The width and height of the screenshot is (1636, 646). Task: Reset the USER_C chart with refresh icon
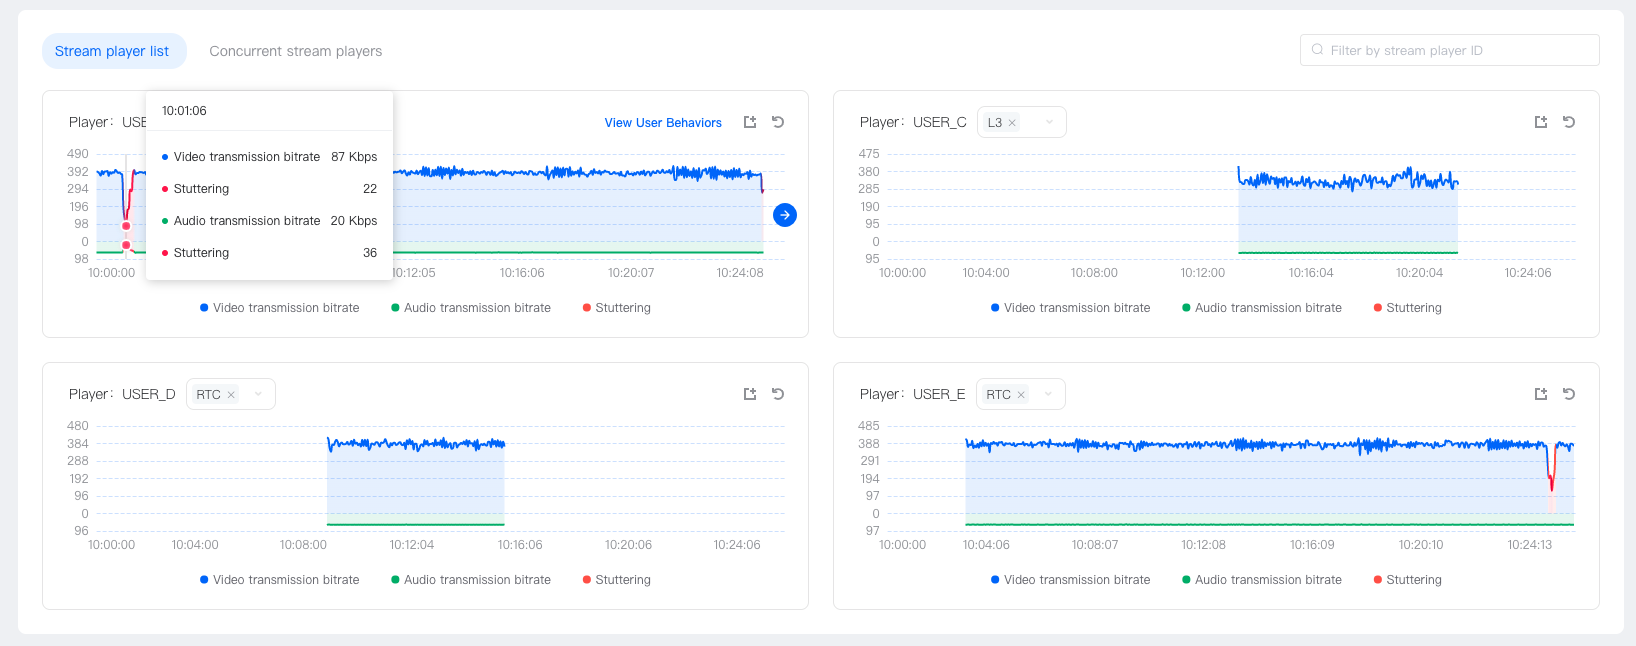pos(1569,122)
